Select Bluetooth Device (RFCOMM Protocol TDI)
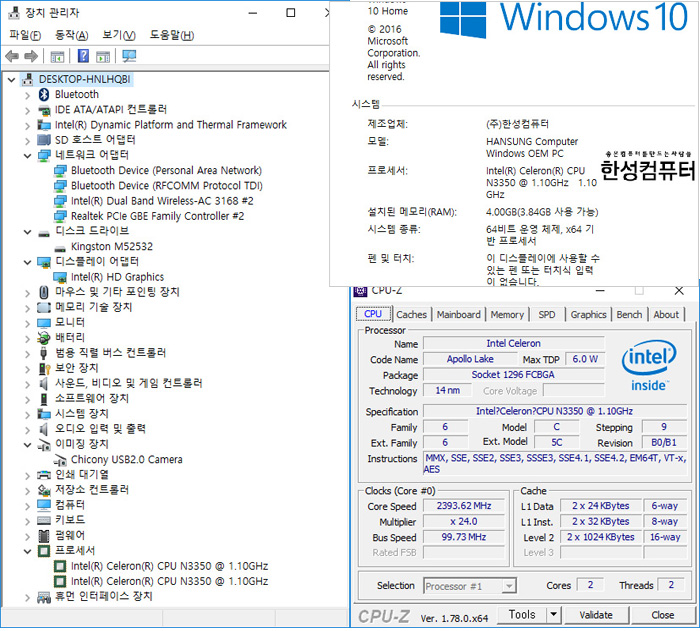This screenshot has height=631, width=700. coord(167,186)
